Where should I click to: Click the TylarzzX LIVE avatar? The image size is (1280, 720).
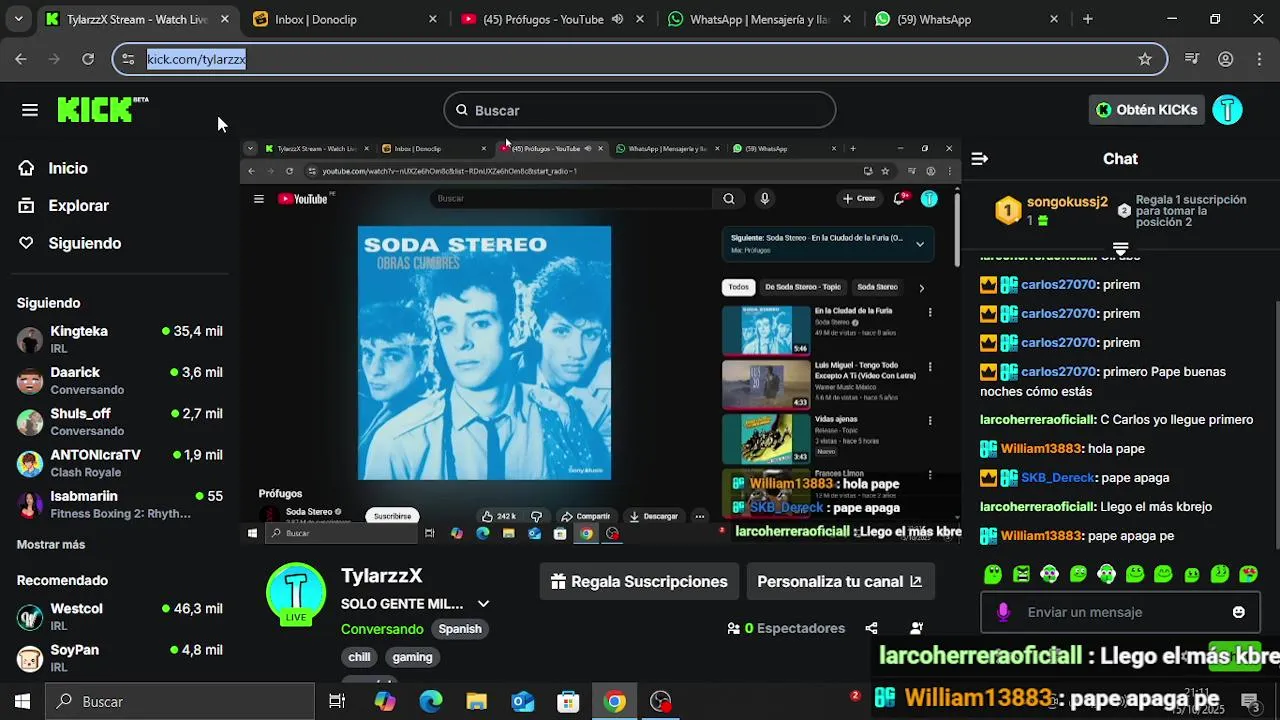pyautogui.click(x=296, y=593)
